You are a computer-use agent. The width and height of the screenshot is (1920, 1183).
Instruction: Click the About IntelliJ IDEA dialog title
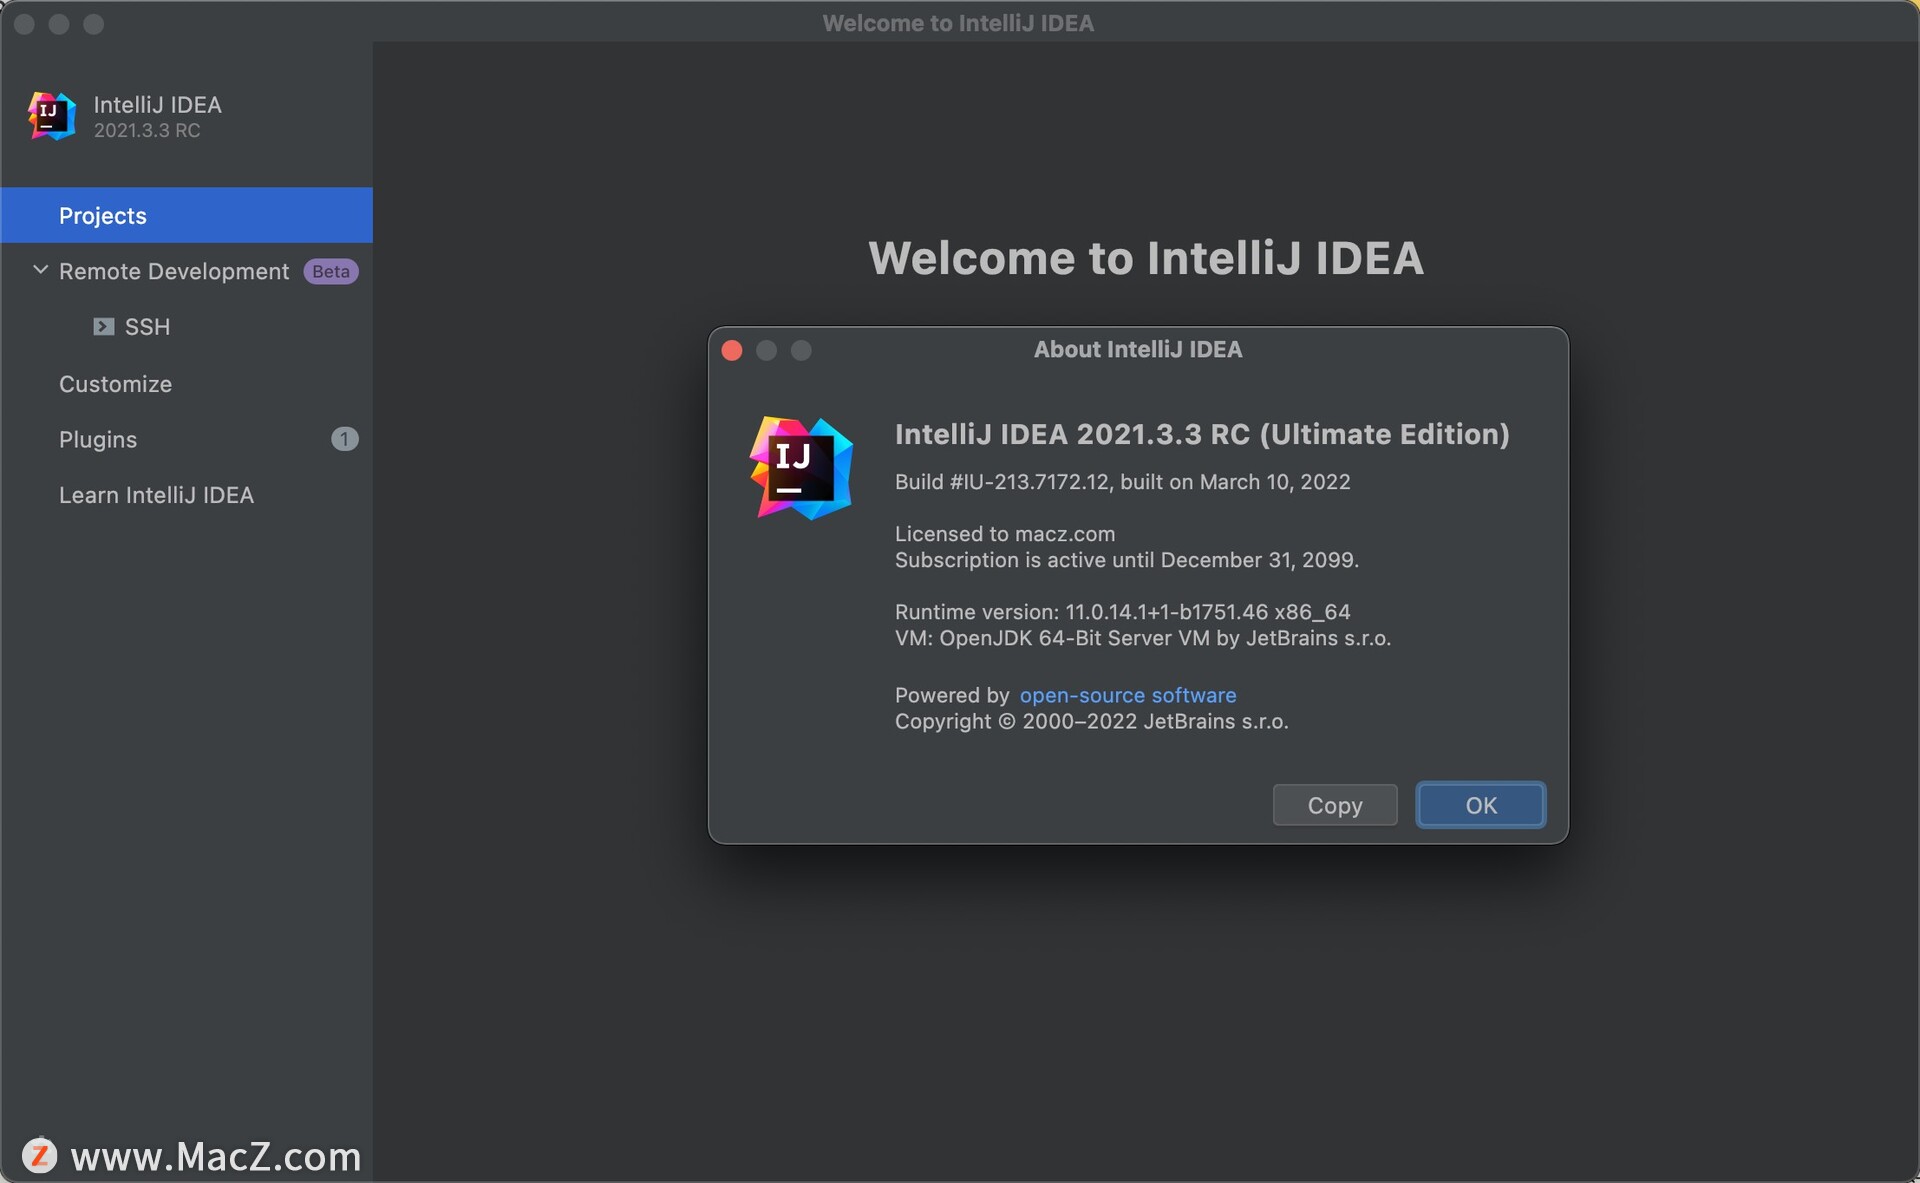[1138, 349]
